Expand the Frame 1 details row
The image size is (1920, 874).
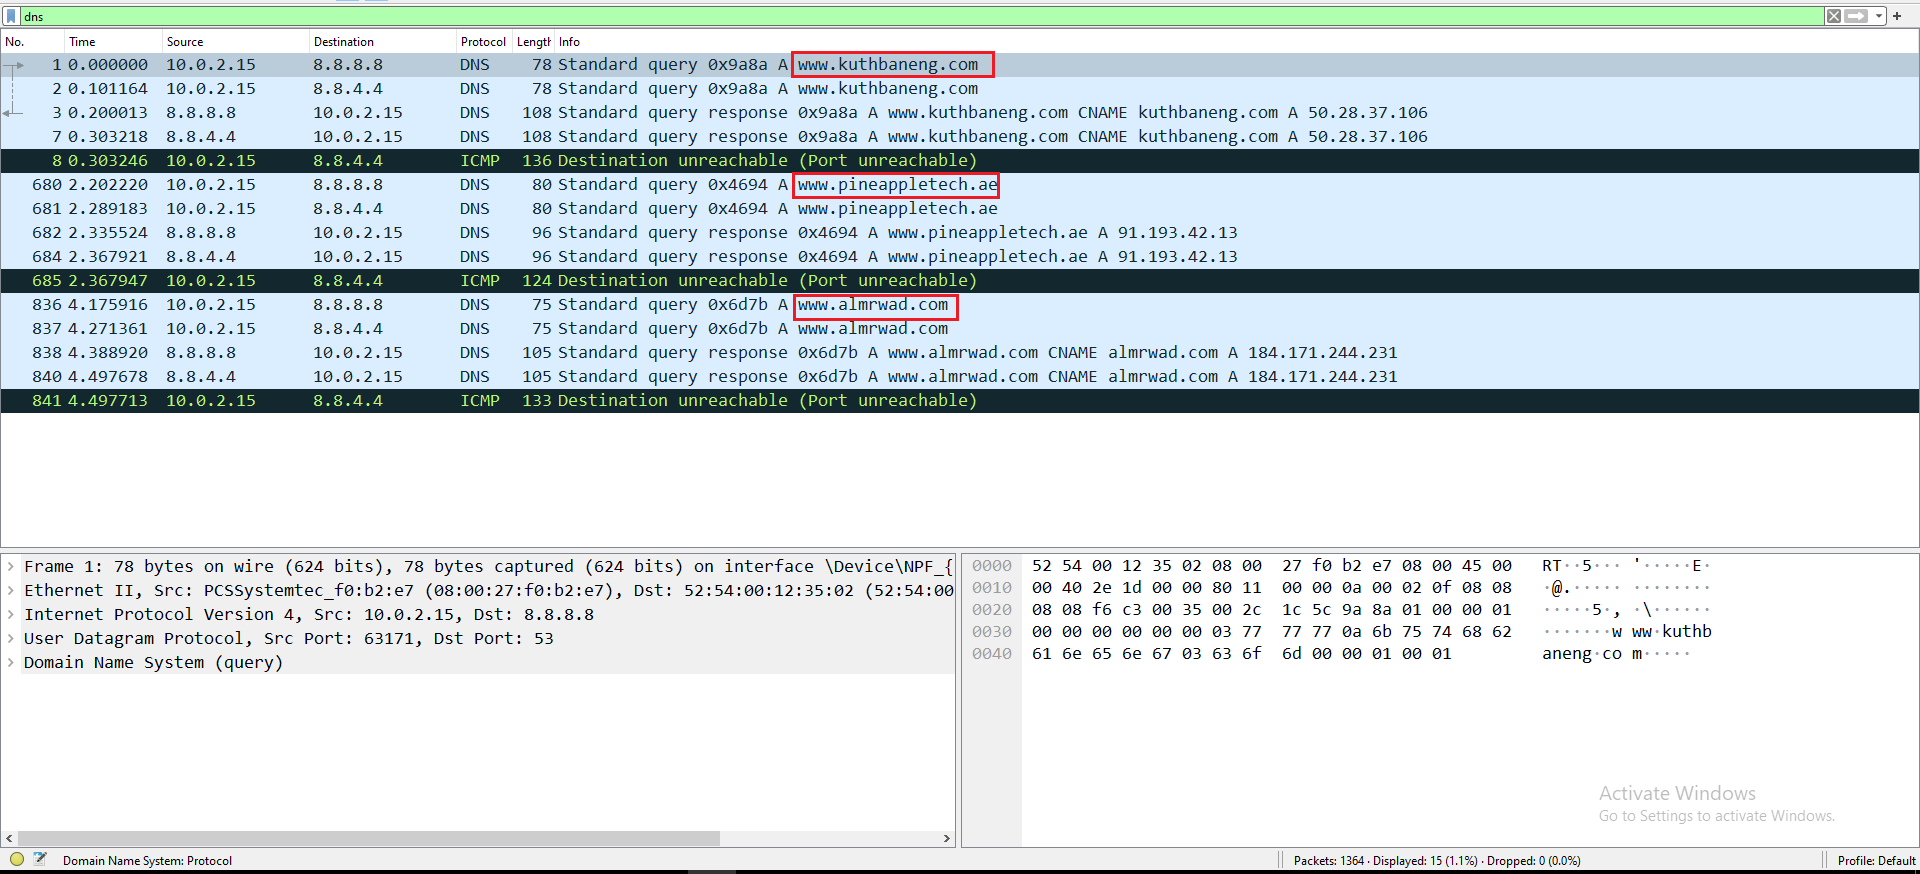[11, 567]
